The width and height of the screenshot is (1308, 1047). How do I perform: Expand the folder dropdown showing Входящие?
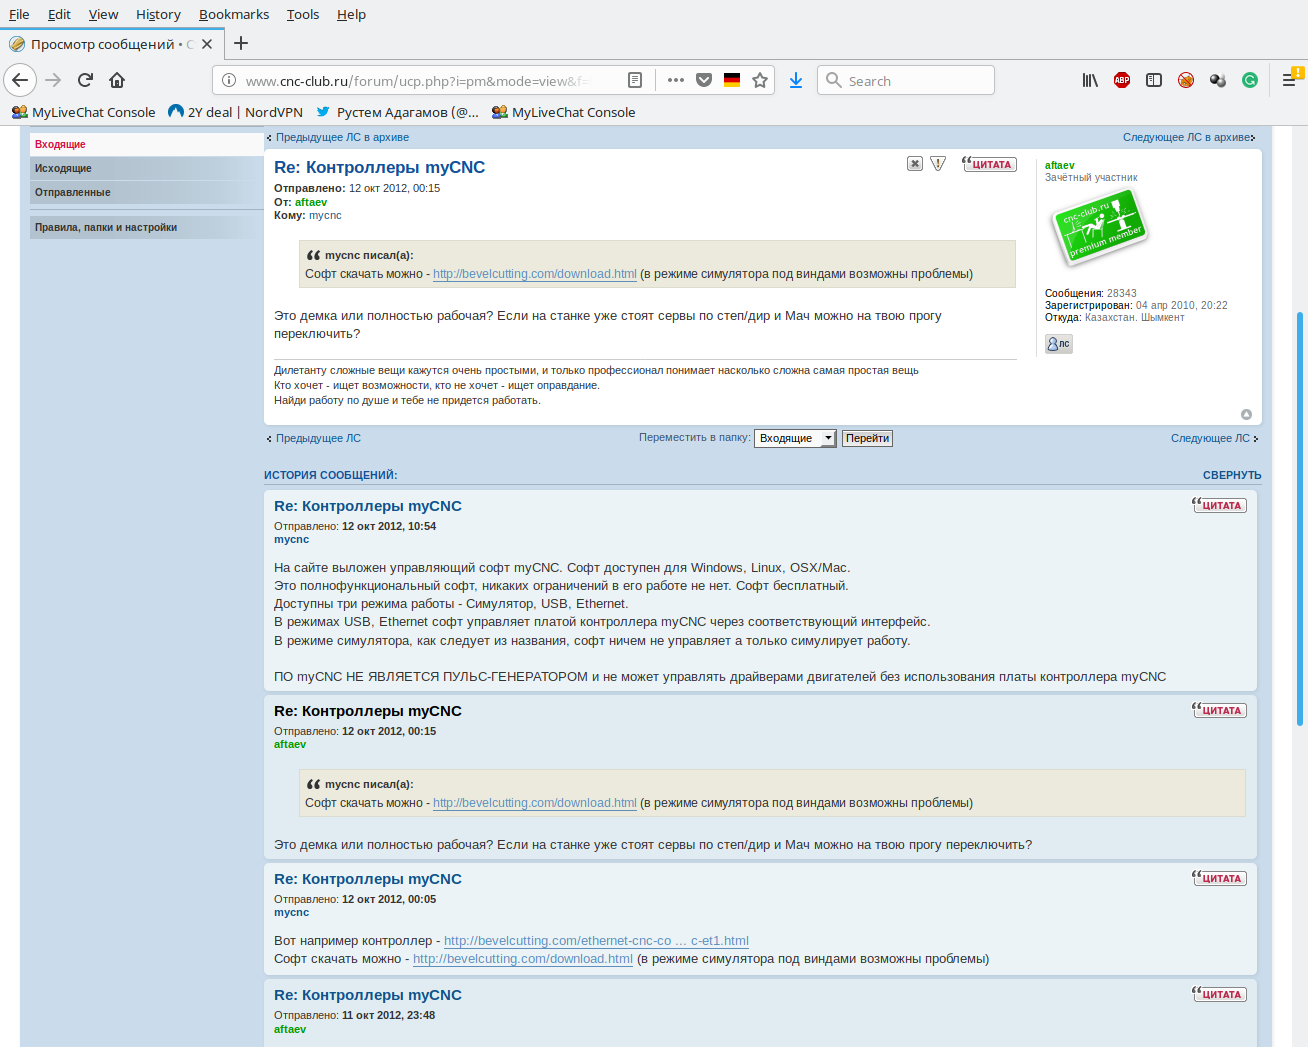(795, 438)
